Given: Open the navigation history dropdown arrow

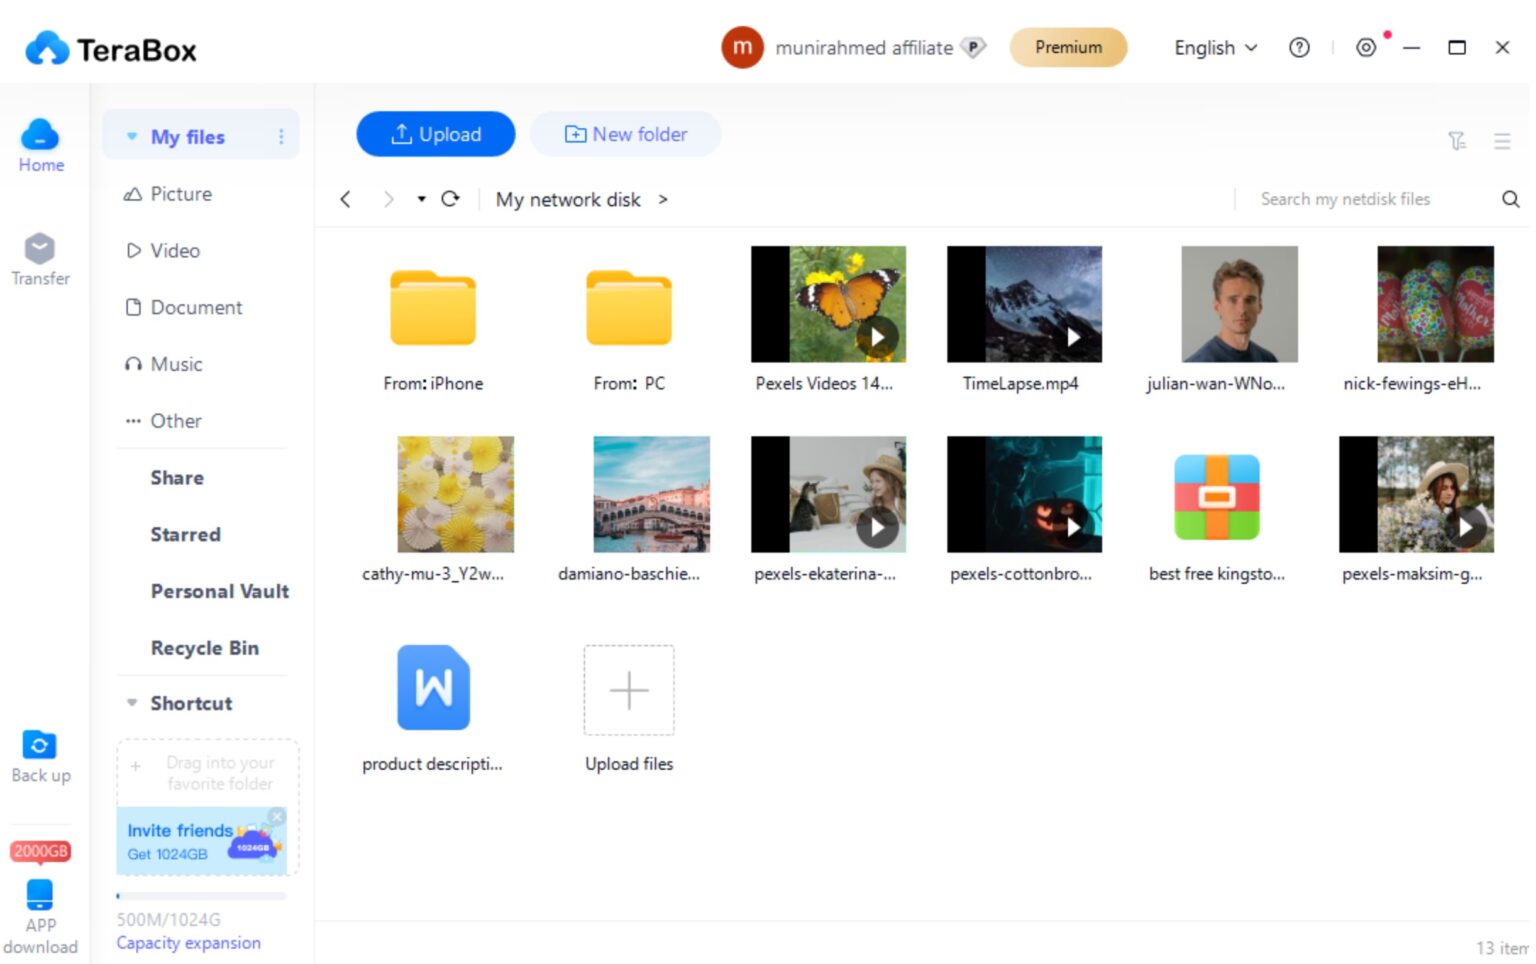Looking at the screenshot, I should pyautogui.click(x=421, y=199).
